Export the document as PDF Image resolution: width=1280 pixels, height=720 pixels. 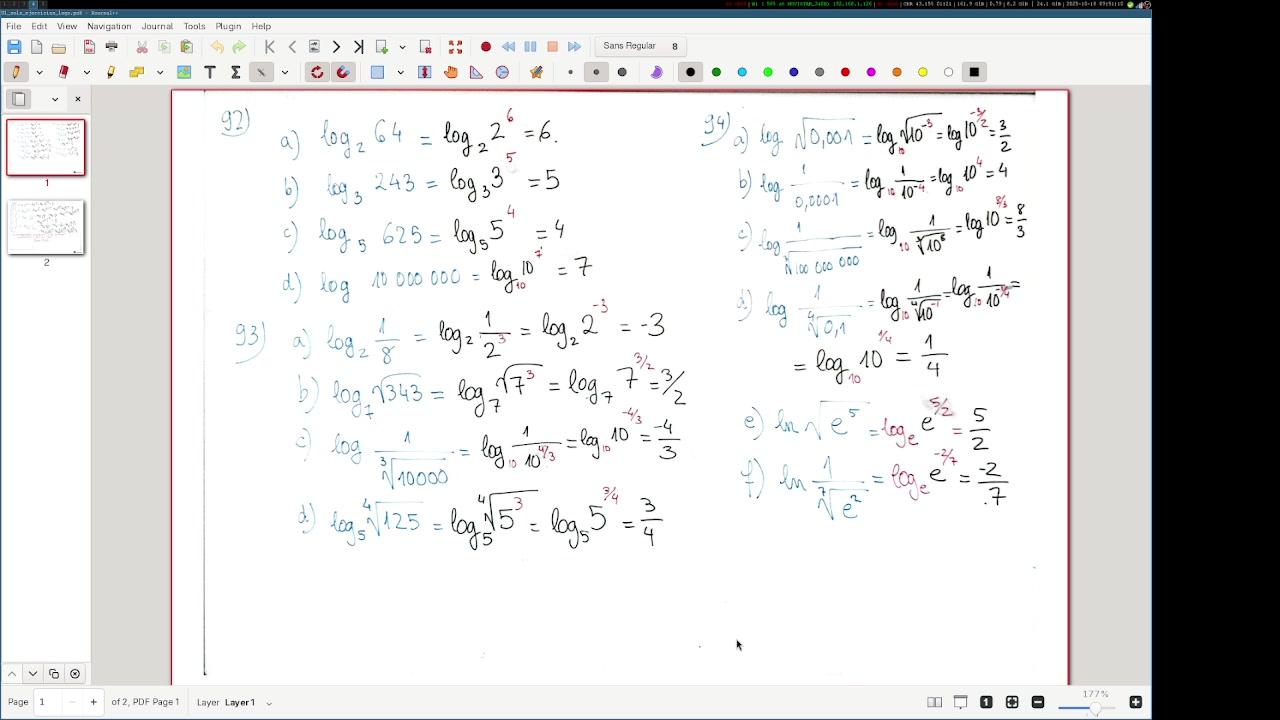(89, 47)
